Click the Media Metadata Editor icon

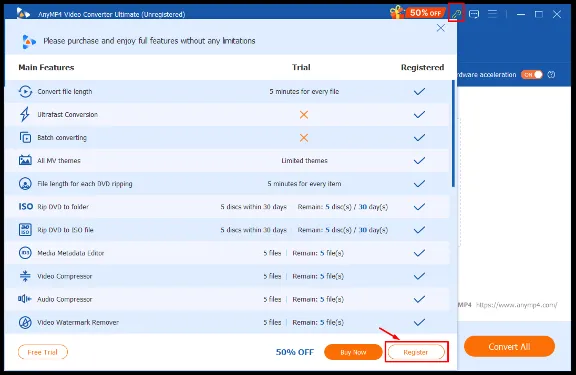click(25, 253)
